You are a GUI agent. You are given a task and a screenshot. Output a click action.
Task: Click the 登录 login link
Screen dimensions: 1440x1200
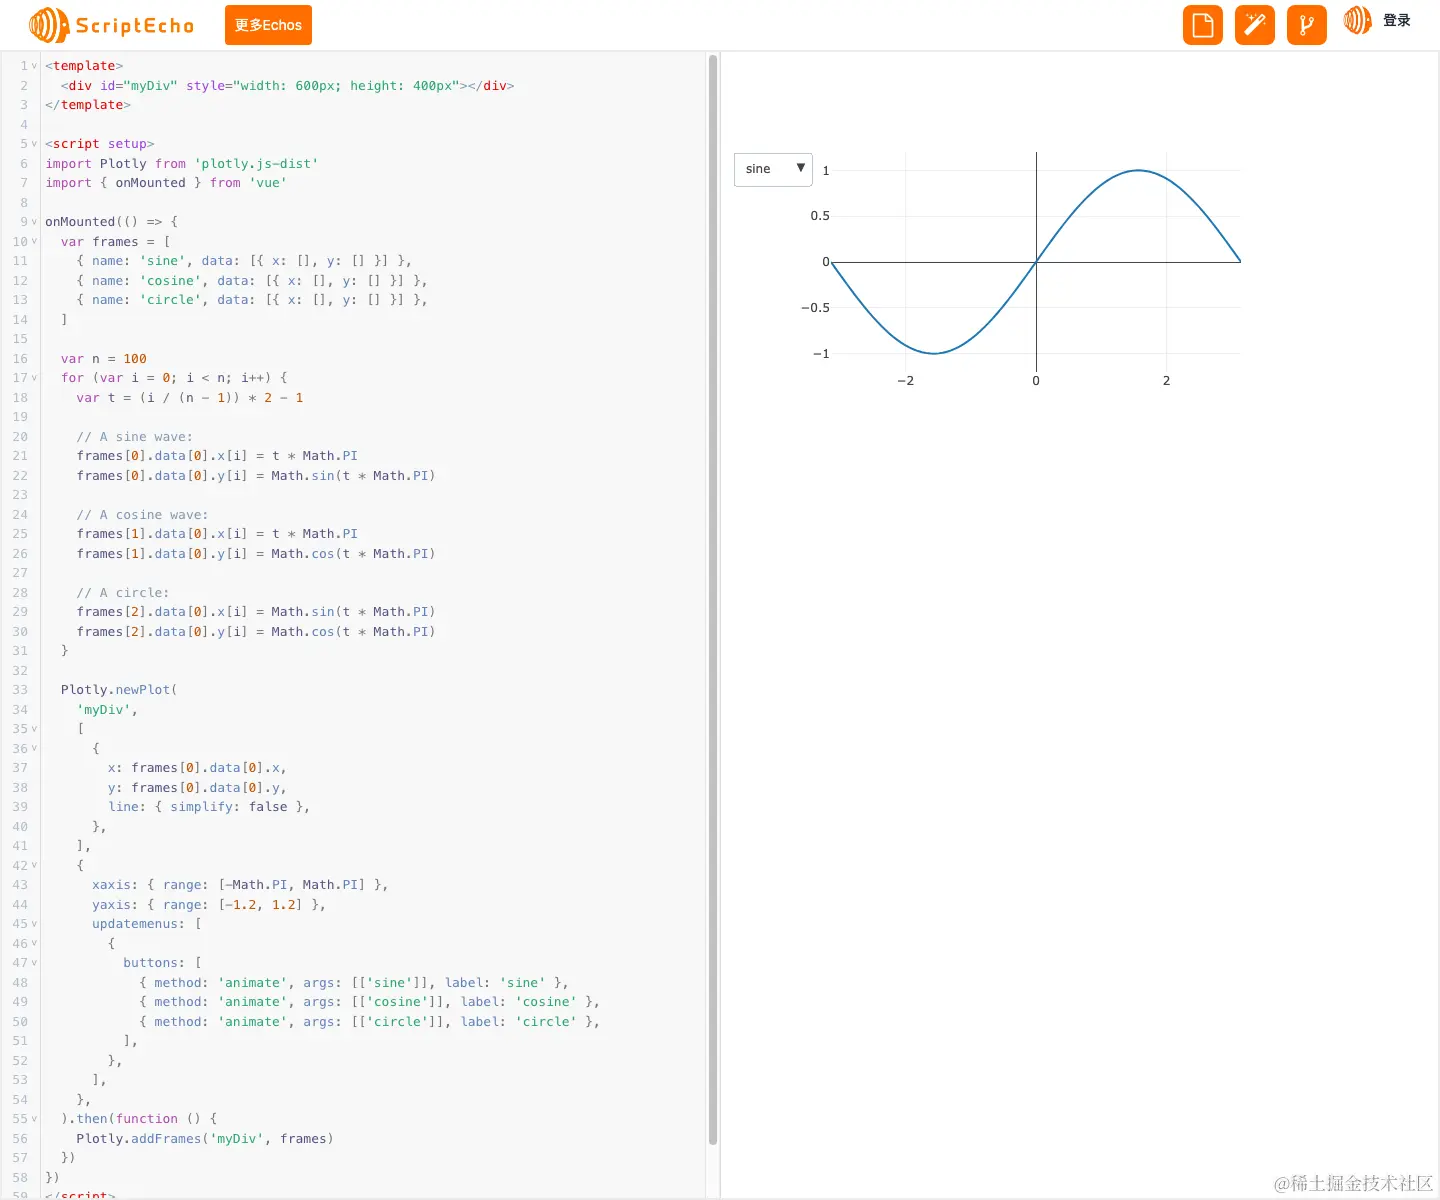point(1397,20)
